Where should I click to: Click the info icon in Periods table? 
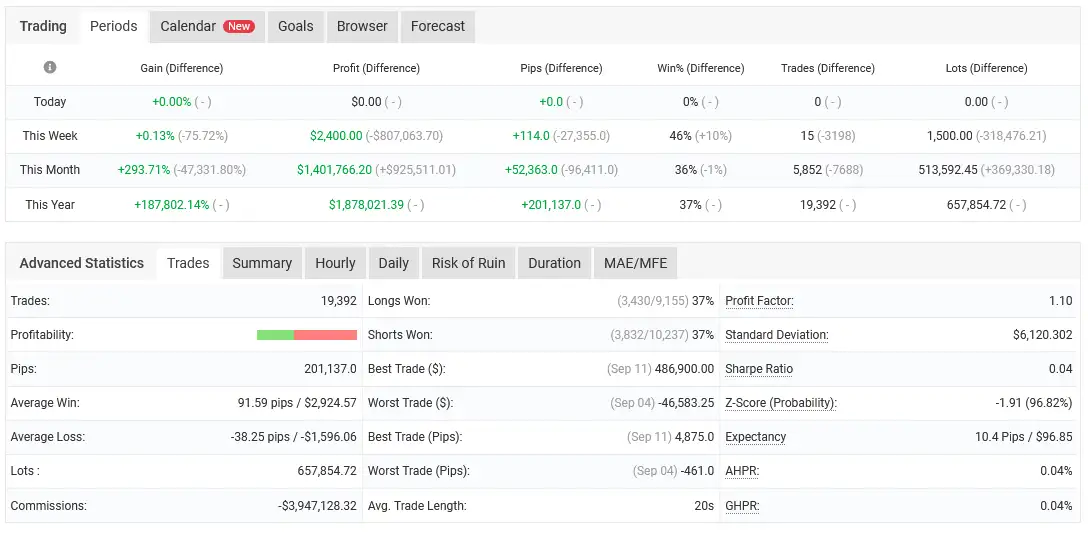[x=50, y=67]
